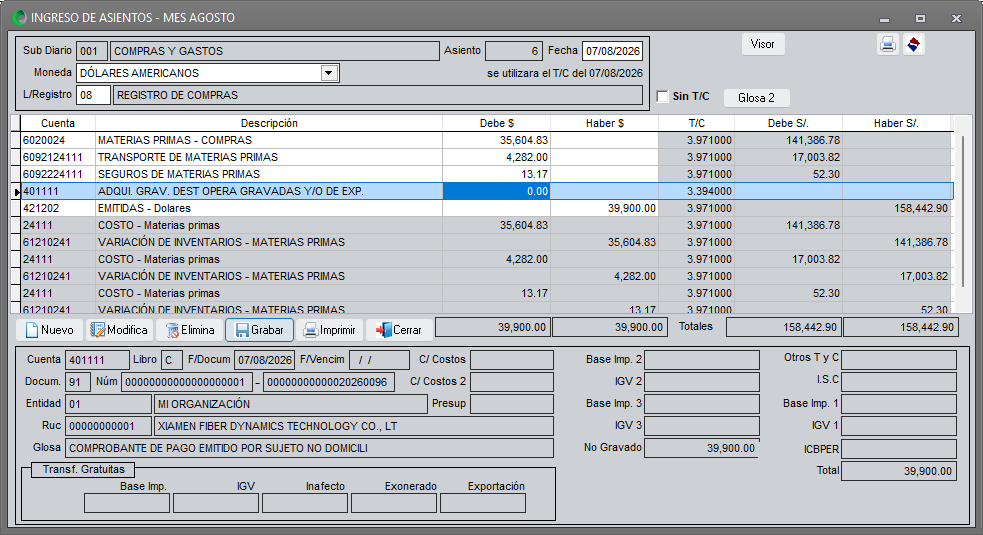This screenshot has width=983, height=535.
Task: Click the C/ Costos field
Action: click(512, 360)
